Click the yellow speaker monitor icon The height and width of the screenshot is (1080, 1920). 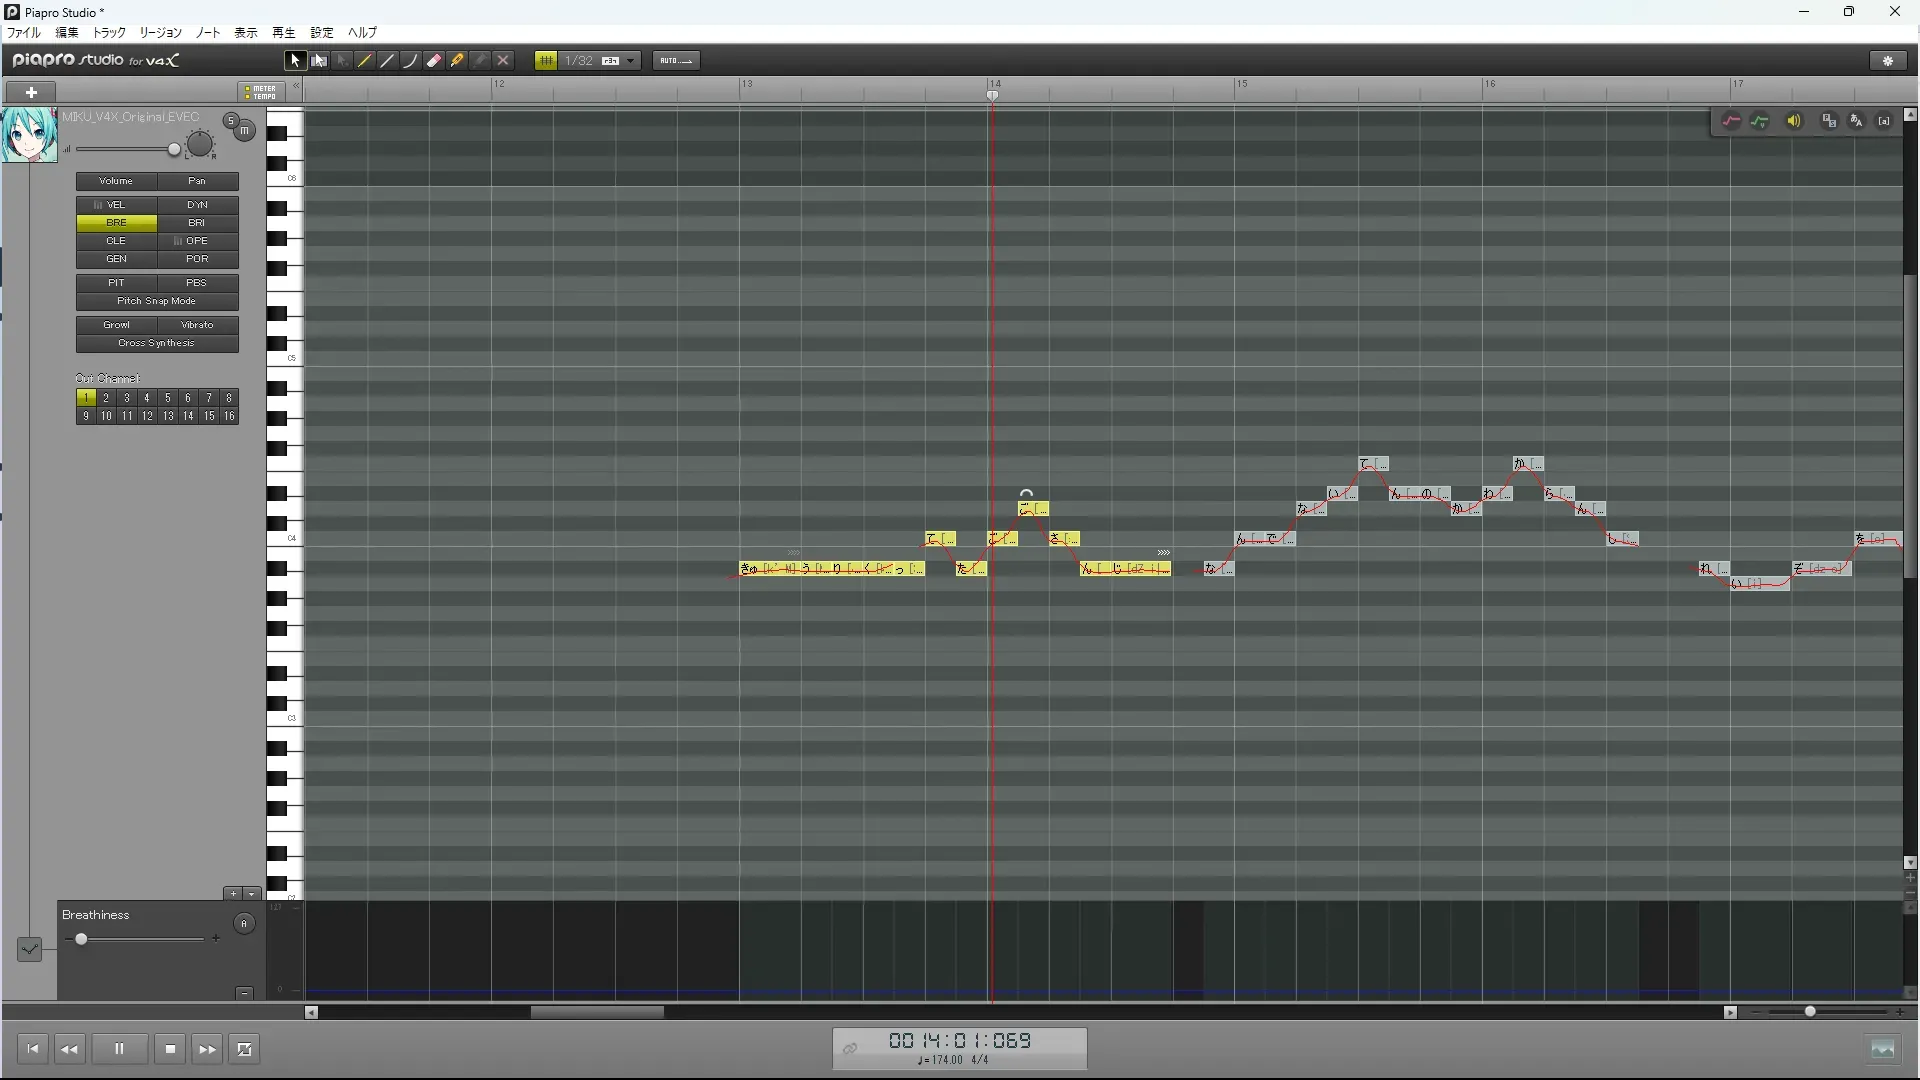(x=1794, y=121)
